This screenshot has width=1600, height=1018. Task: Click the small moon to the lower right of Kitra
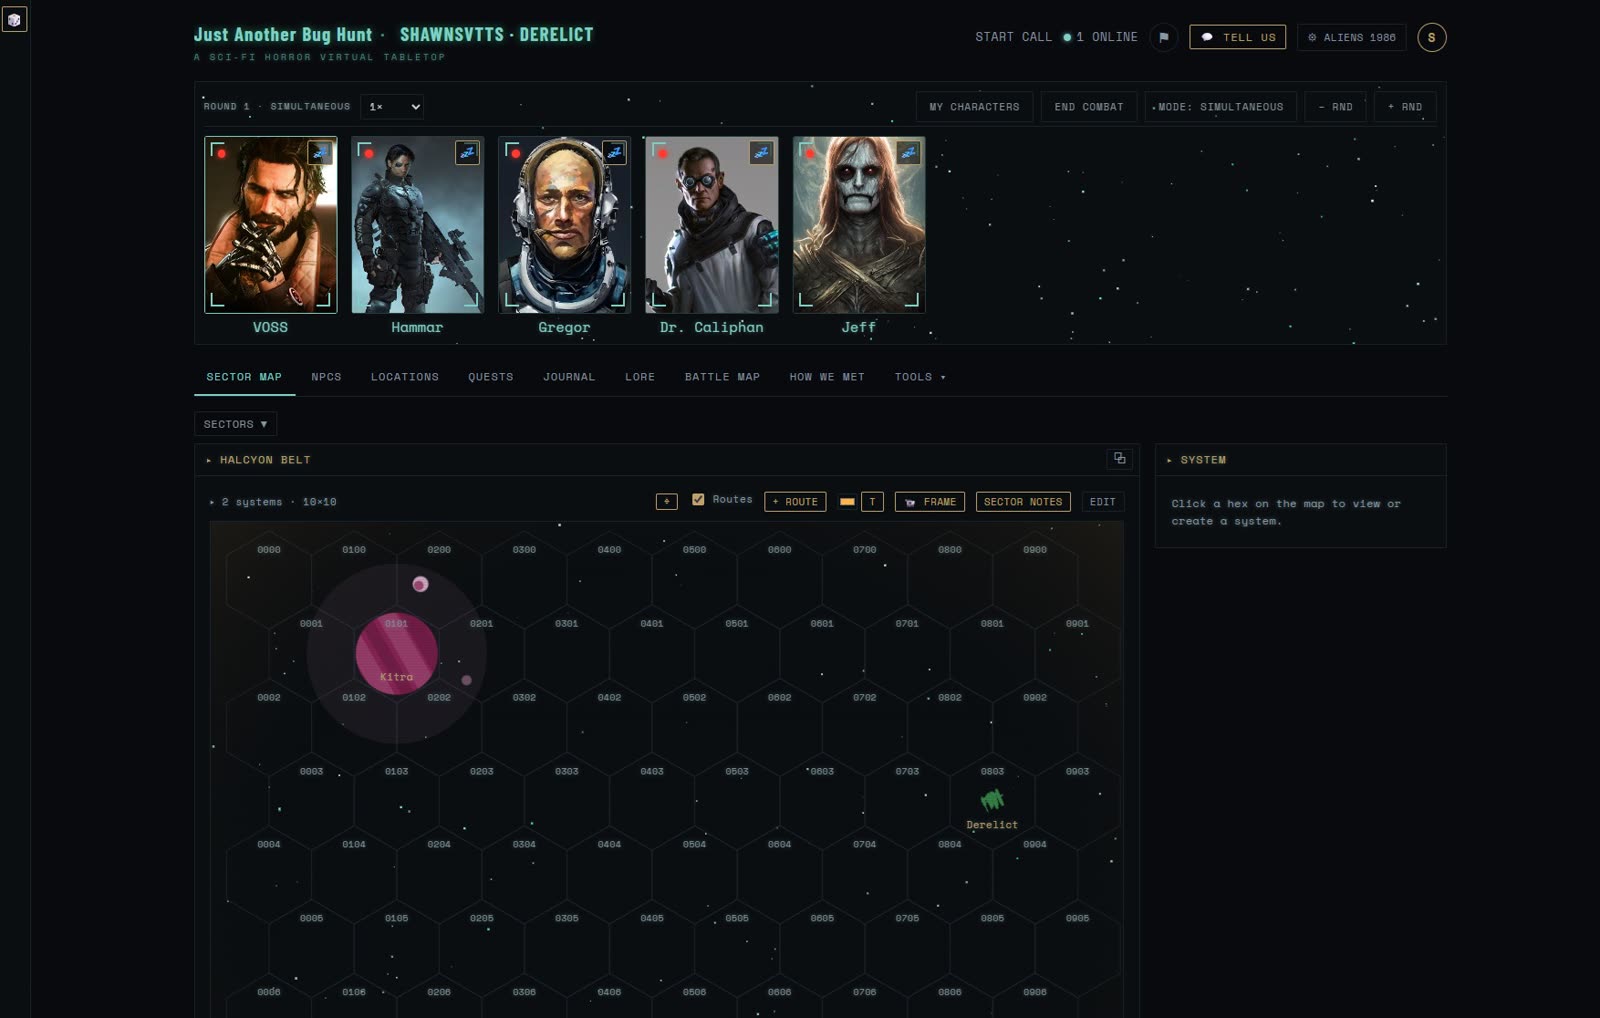point(466,680)
